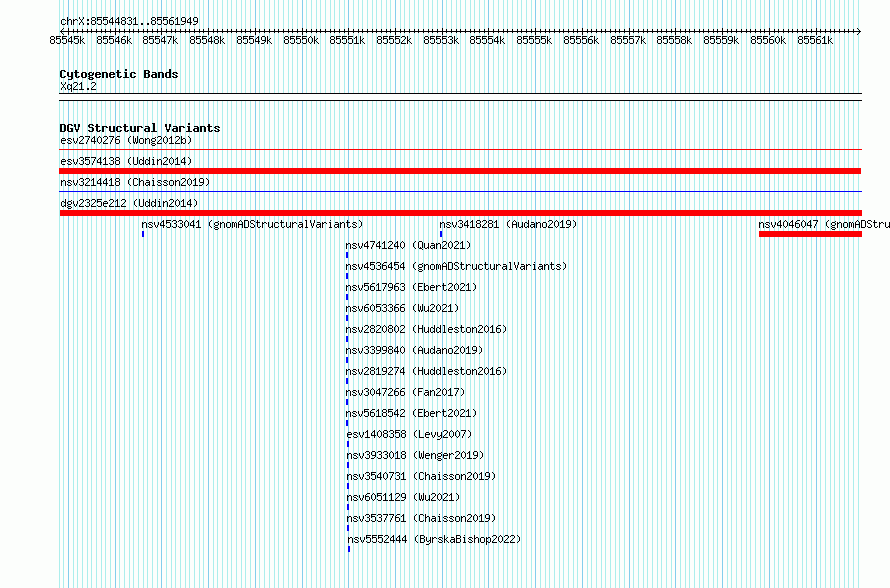This screenshot has height=588, width=890.
Task: Open esv1408358 (Levy2007) variant
Action: (409, 434)
